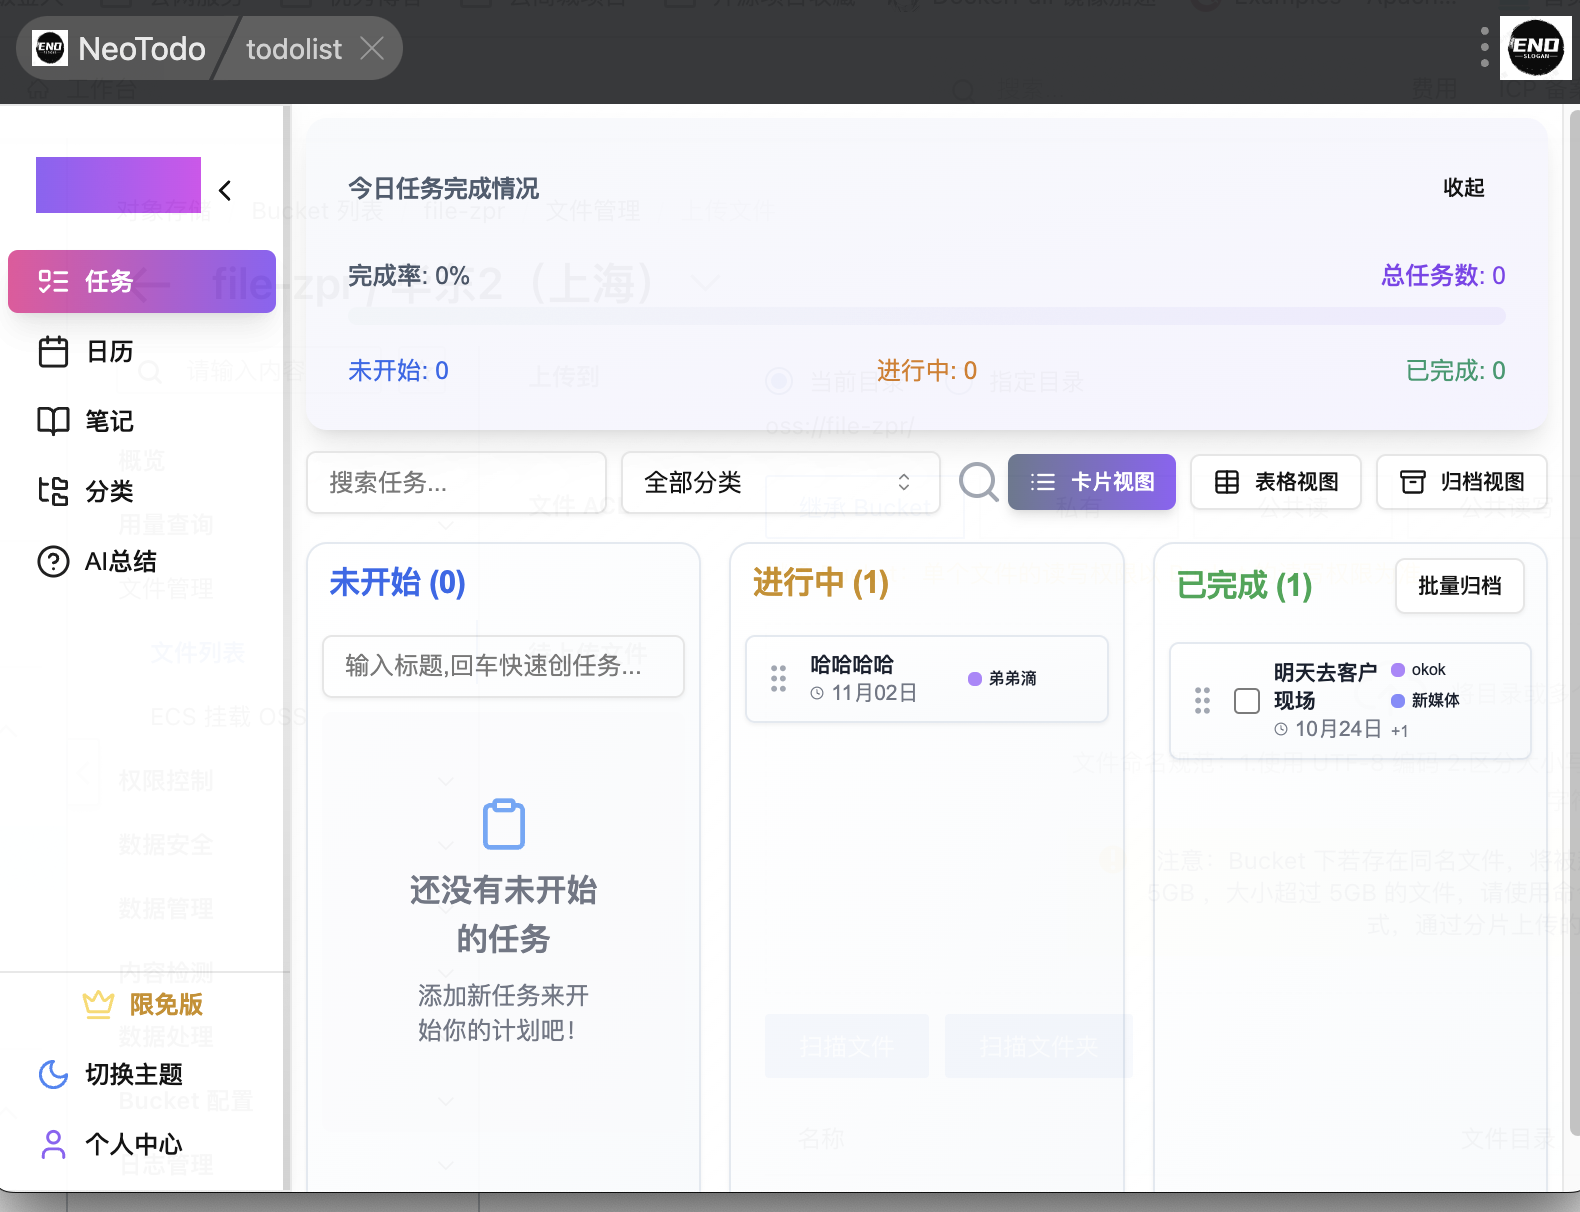Open 个人中心 profile page

click(x=134, y=1144)
